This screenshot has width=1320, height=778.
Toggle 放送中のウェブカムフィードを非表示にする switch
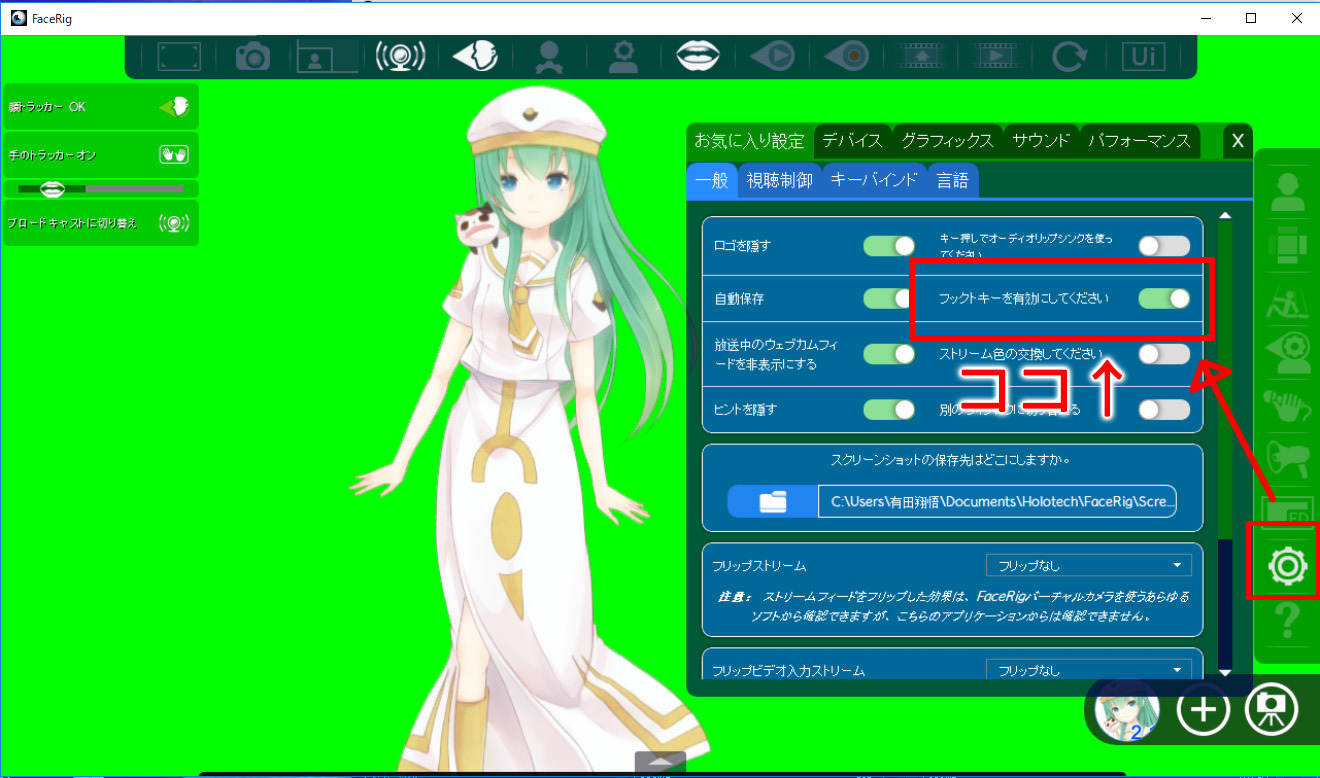(889, 354)
